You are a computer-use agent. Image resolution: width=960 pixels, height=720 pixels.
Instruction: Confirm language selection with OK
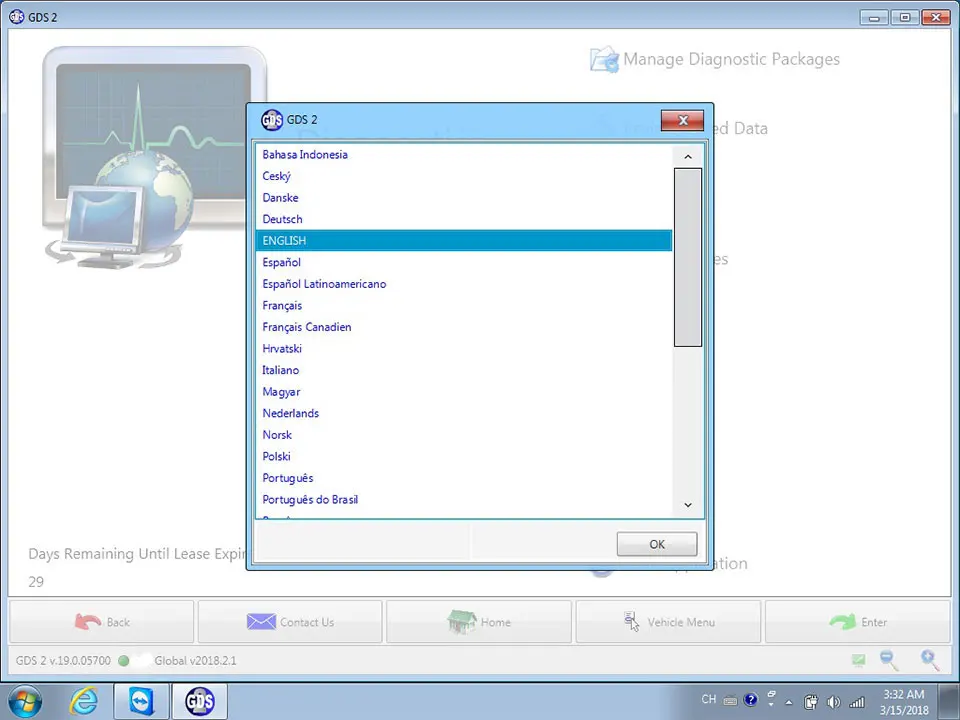point(657,544)
